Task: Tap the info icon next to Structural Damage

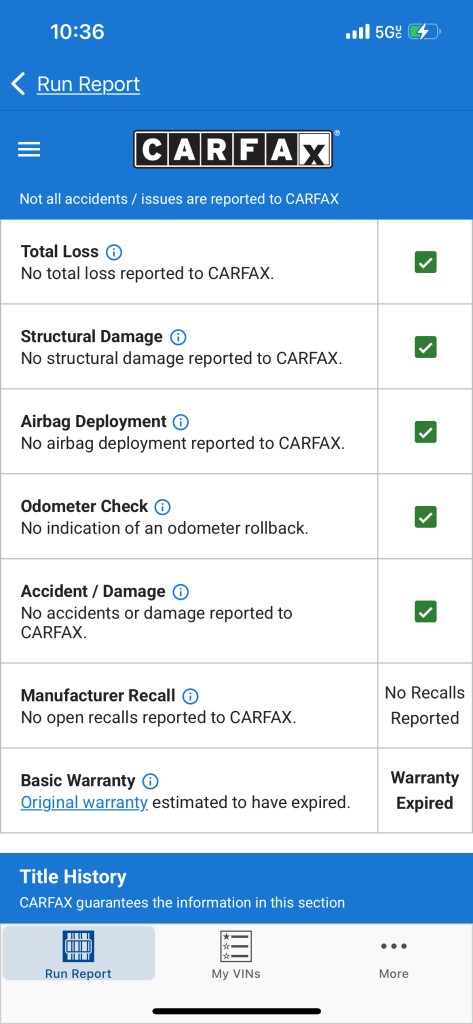Action: pos(178,337)
